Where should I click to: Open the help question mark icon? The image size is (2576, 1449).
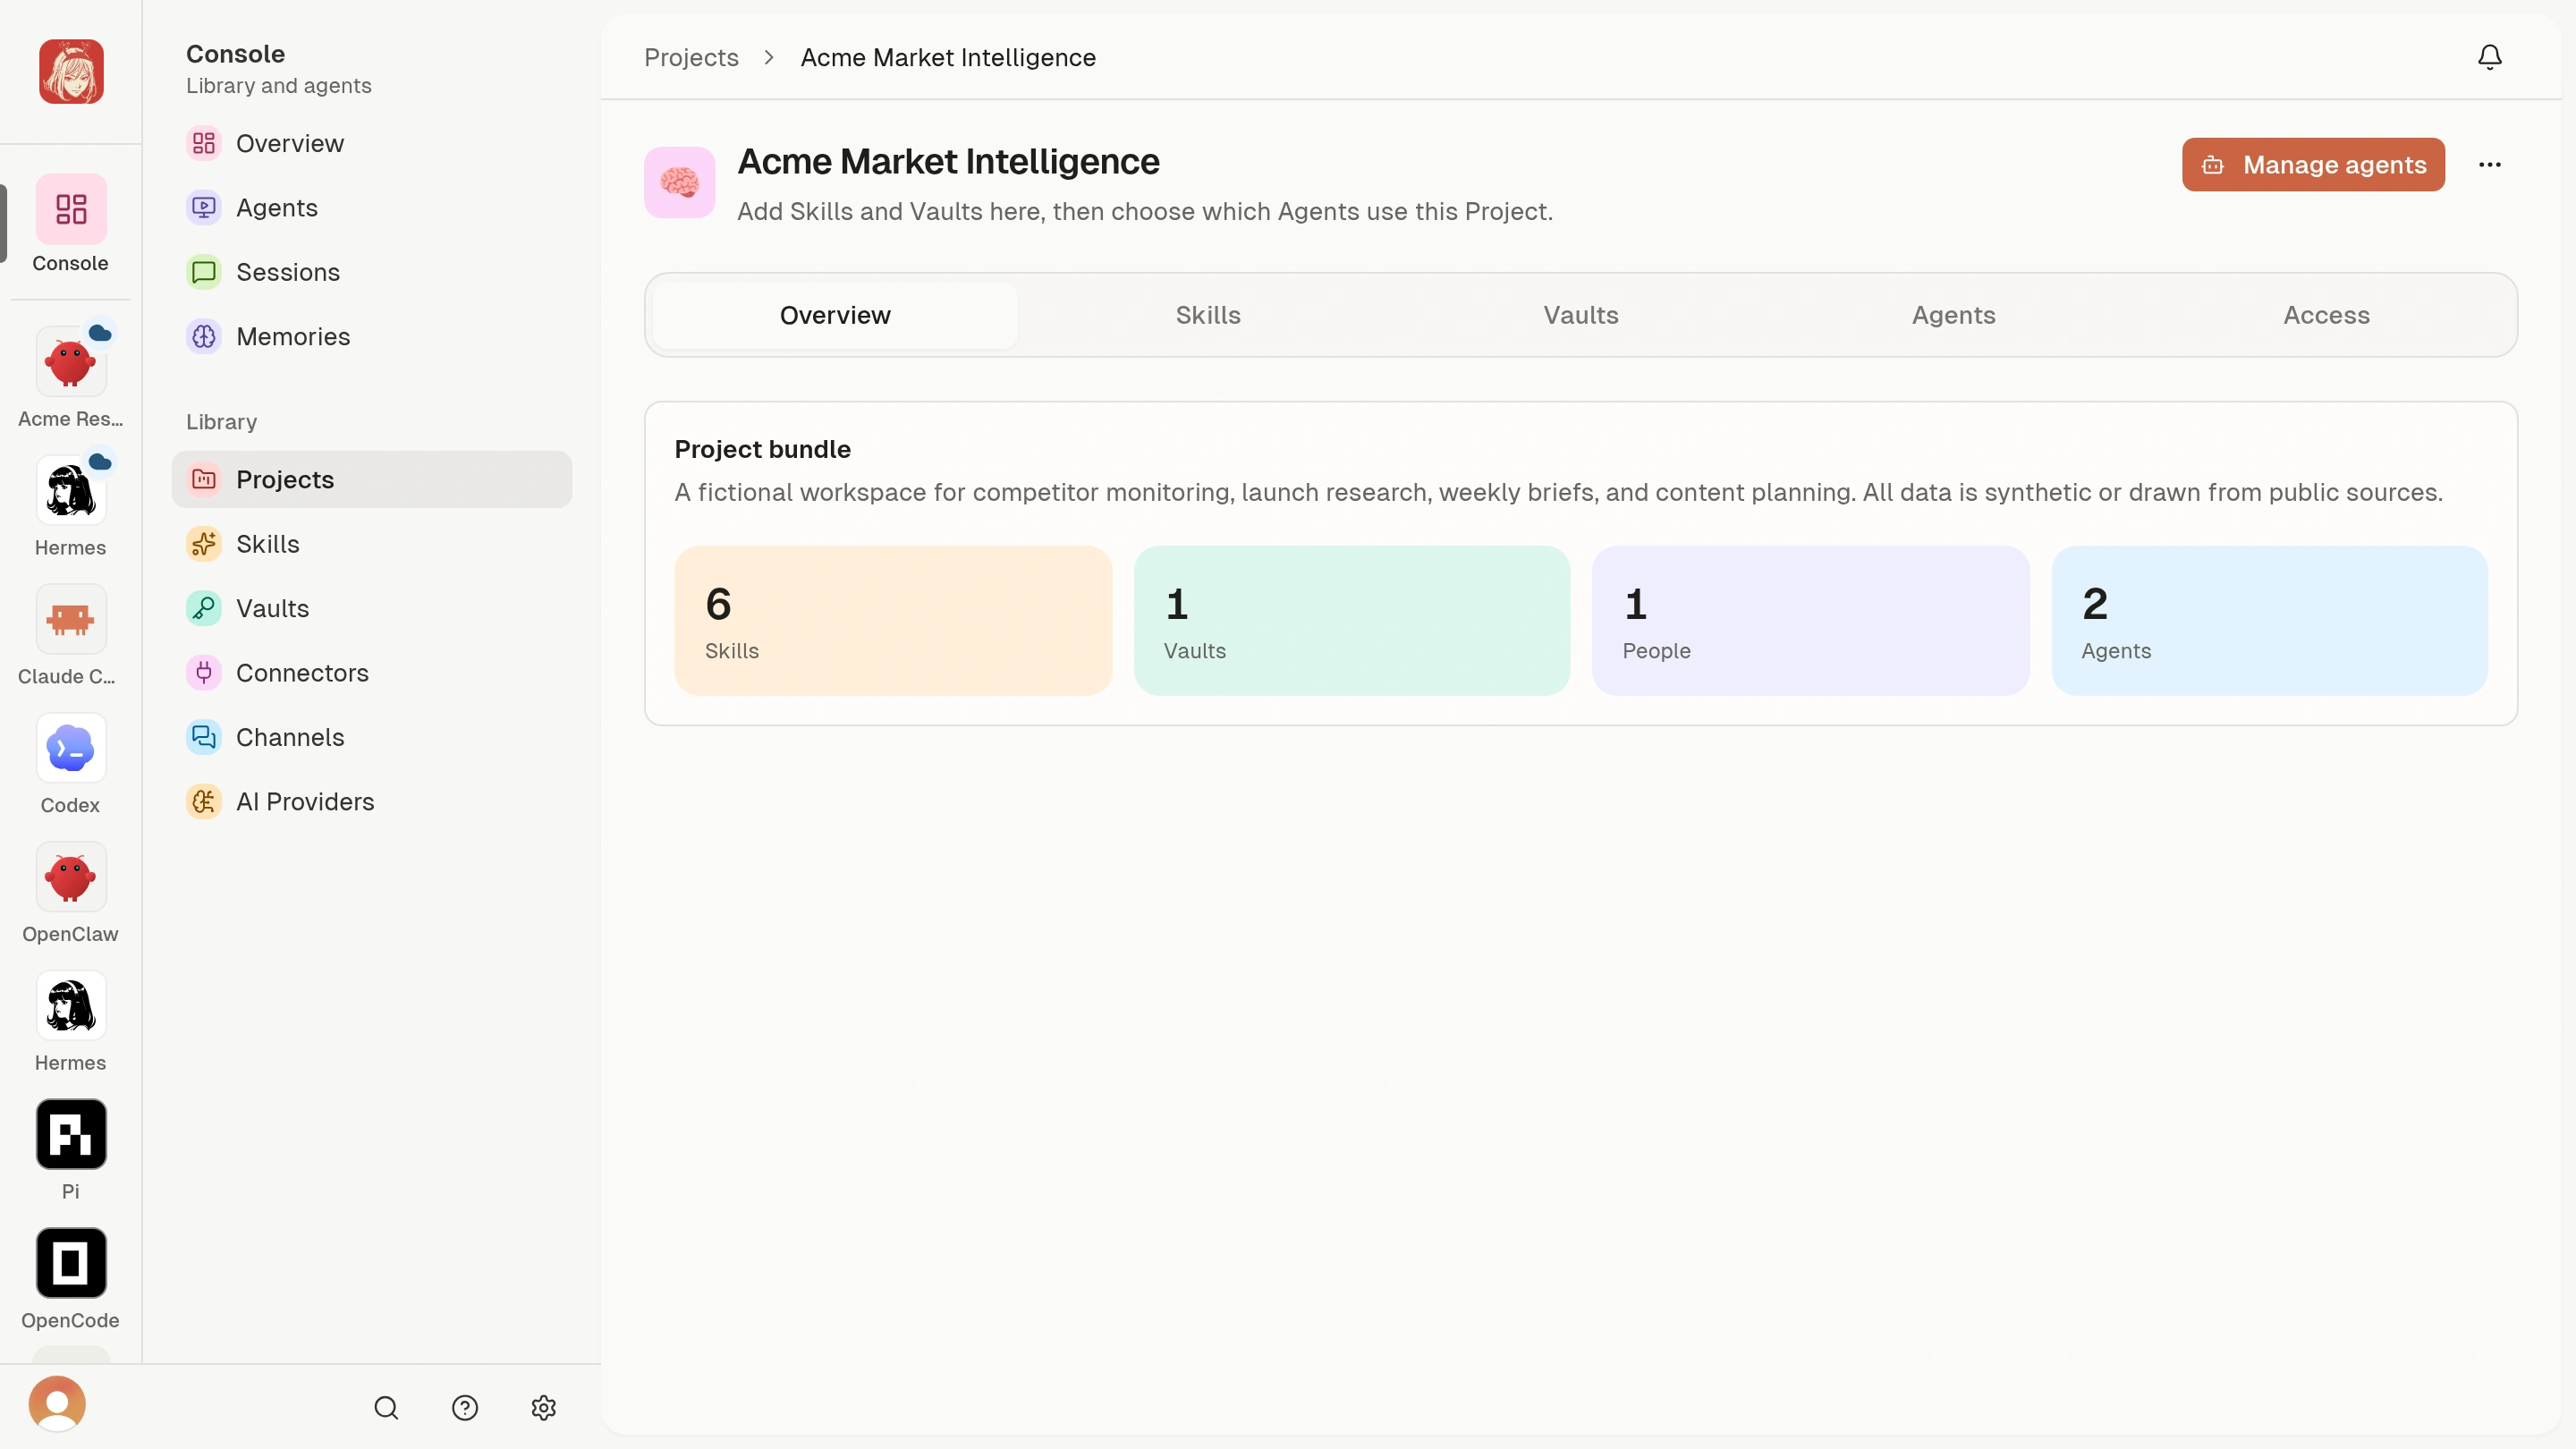point(465,1408)
